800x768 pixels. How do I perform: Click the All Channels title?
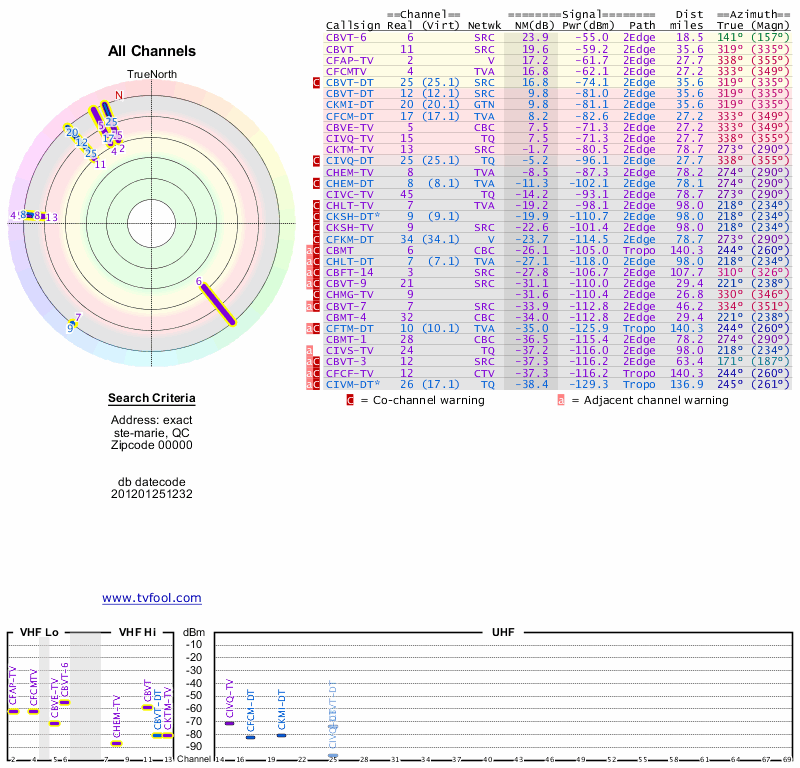(152, 51)
